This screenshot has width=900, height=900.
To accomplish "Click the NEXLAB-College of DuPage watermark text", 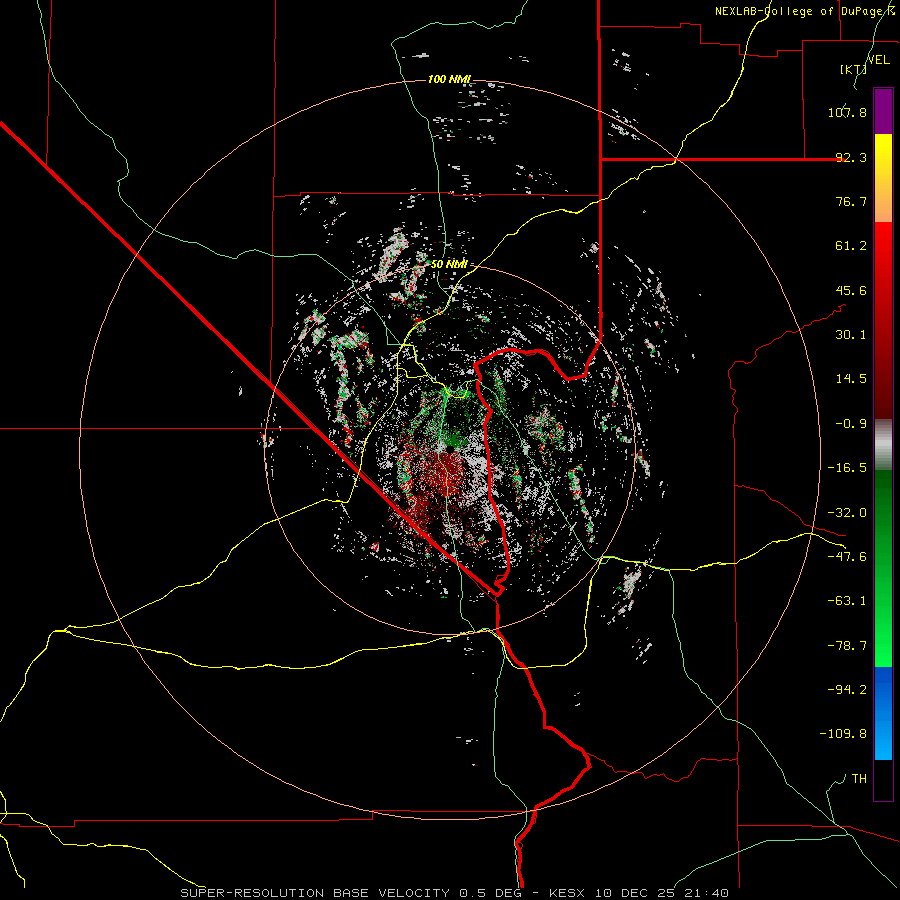I will click(804, 11).
